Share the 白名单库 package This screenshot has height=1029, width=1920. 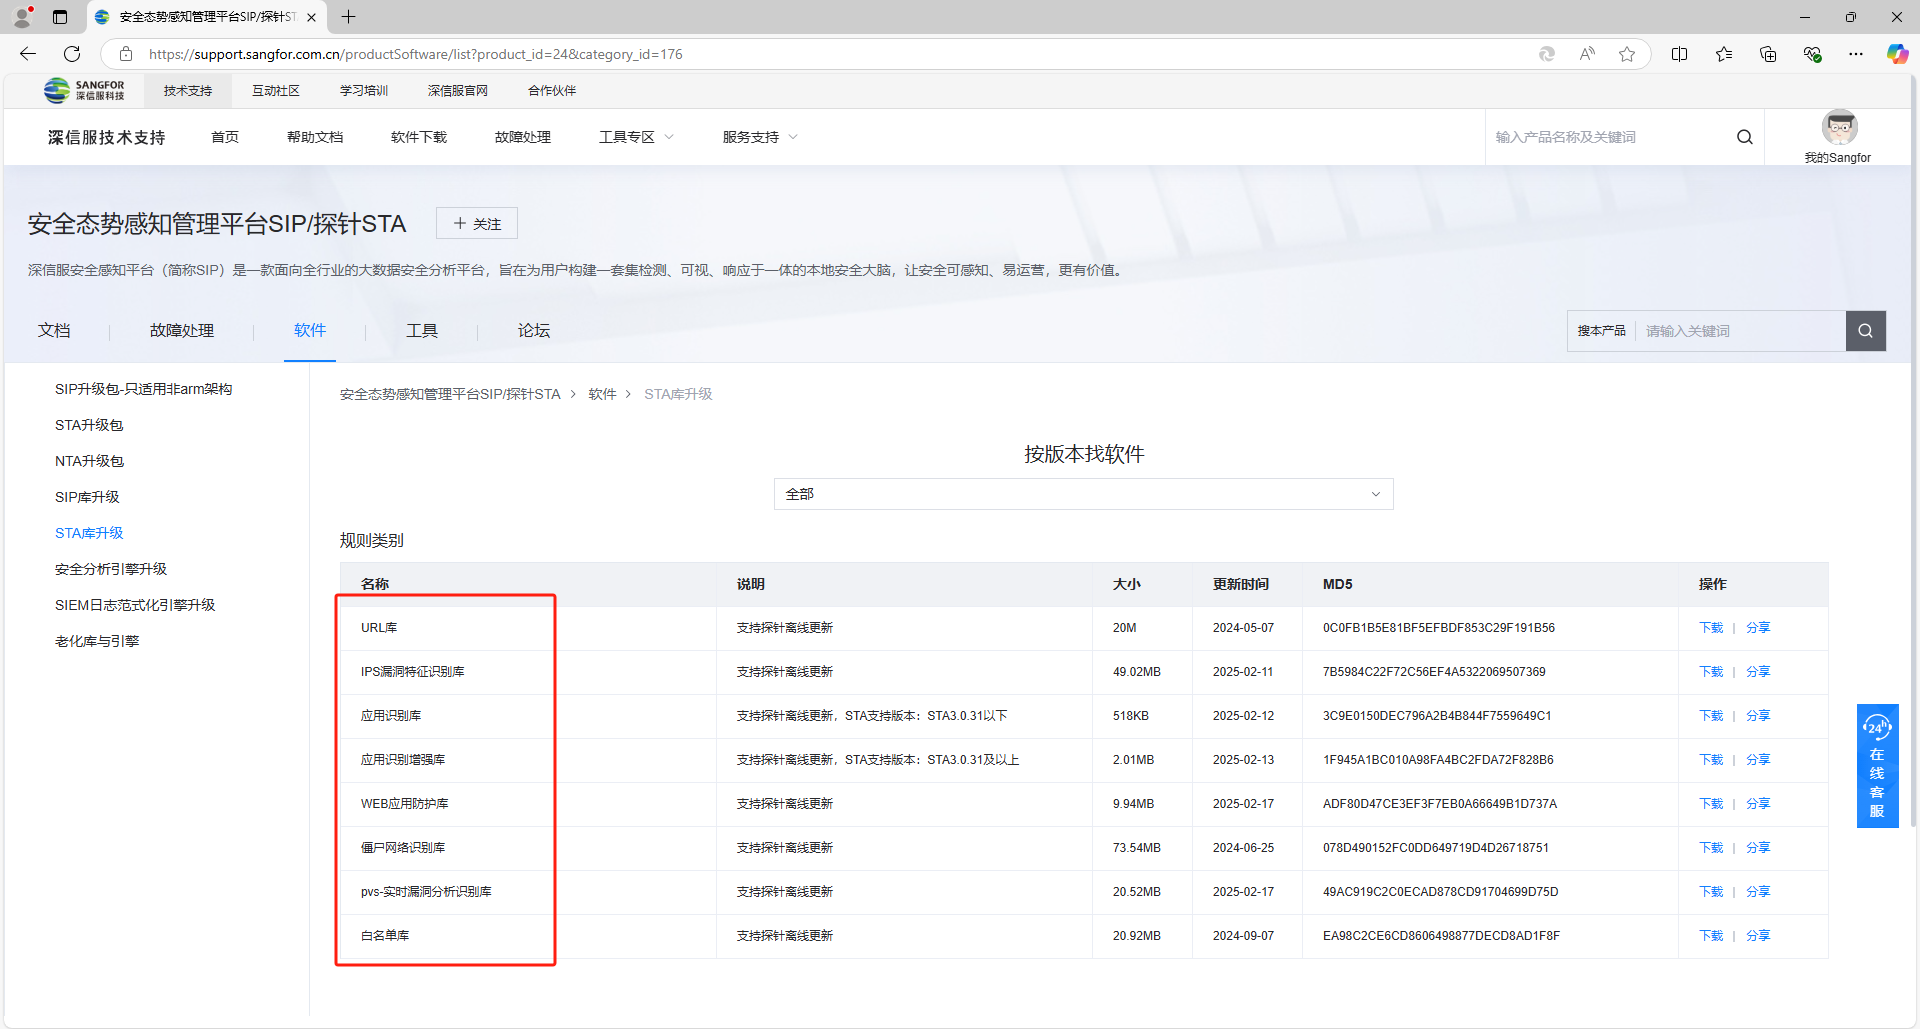coord(1758,936)
